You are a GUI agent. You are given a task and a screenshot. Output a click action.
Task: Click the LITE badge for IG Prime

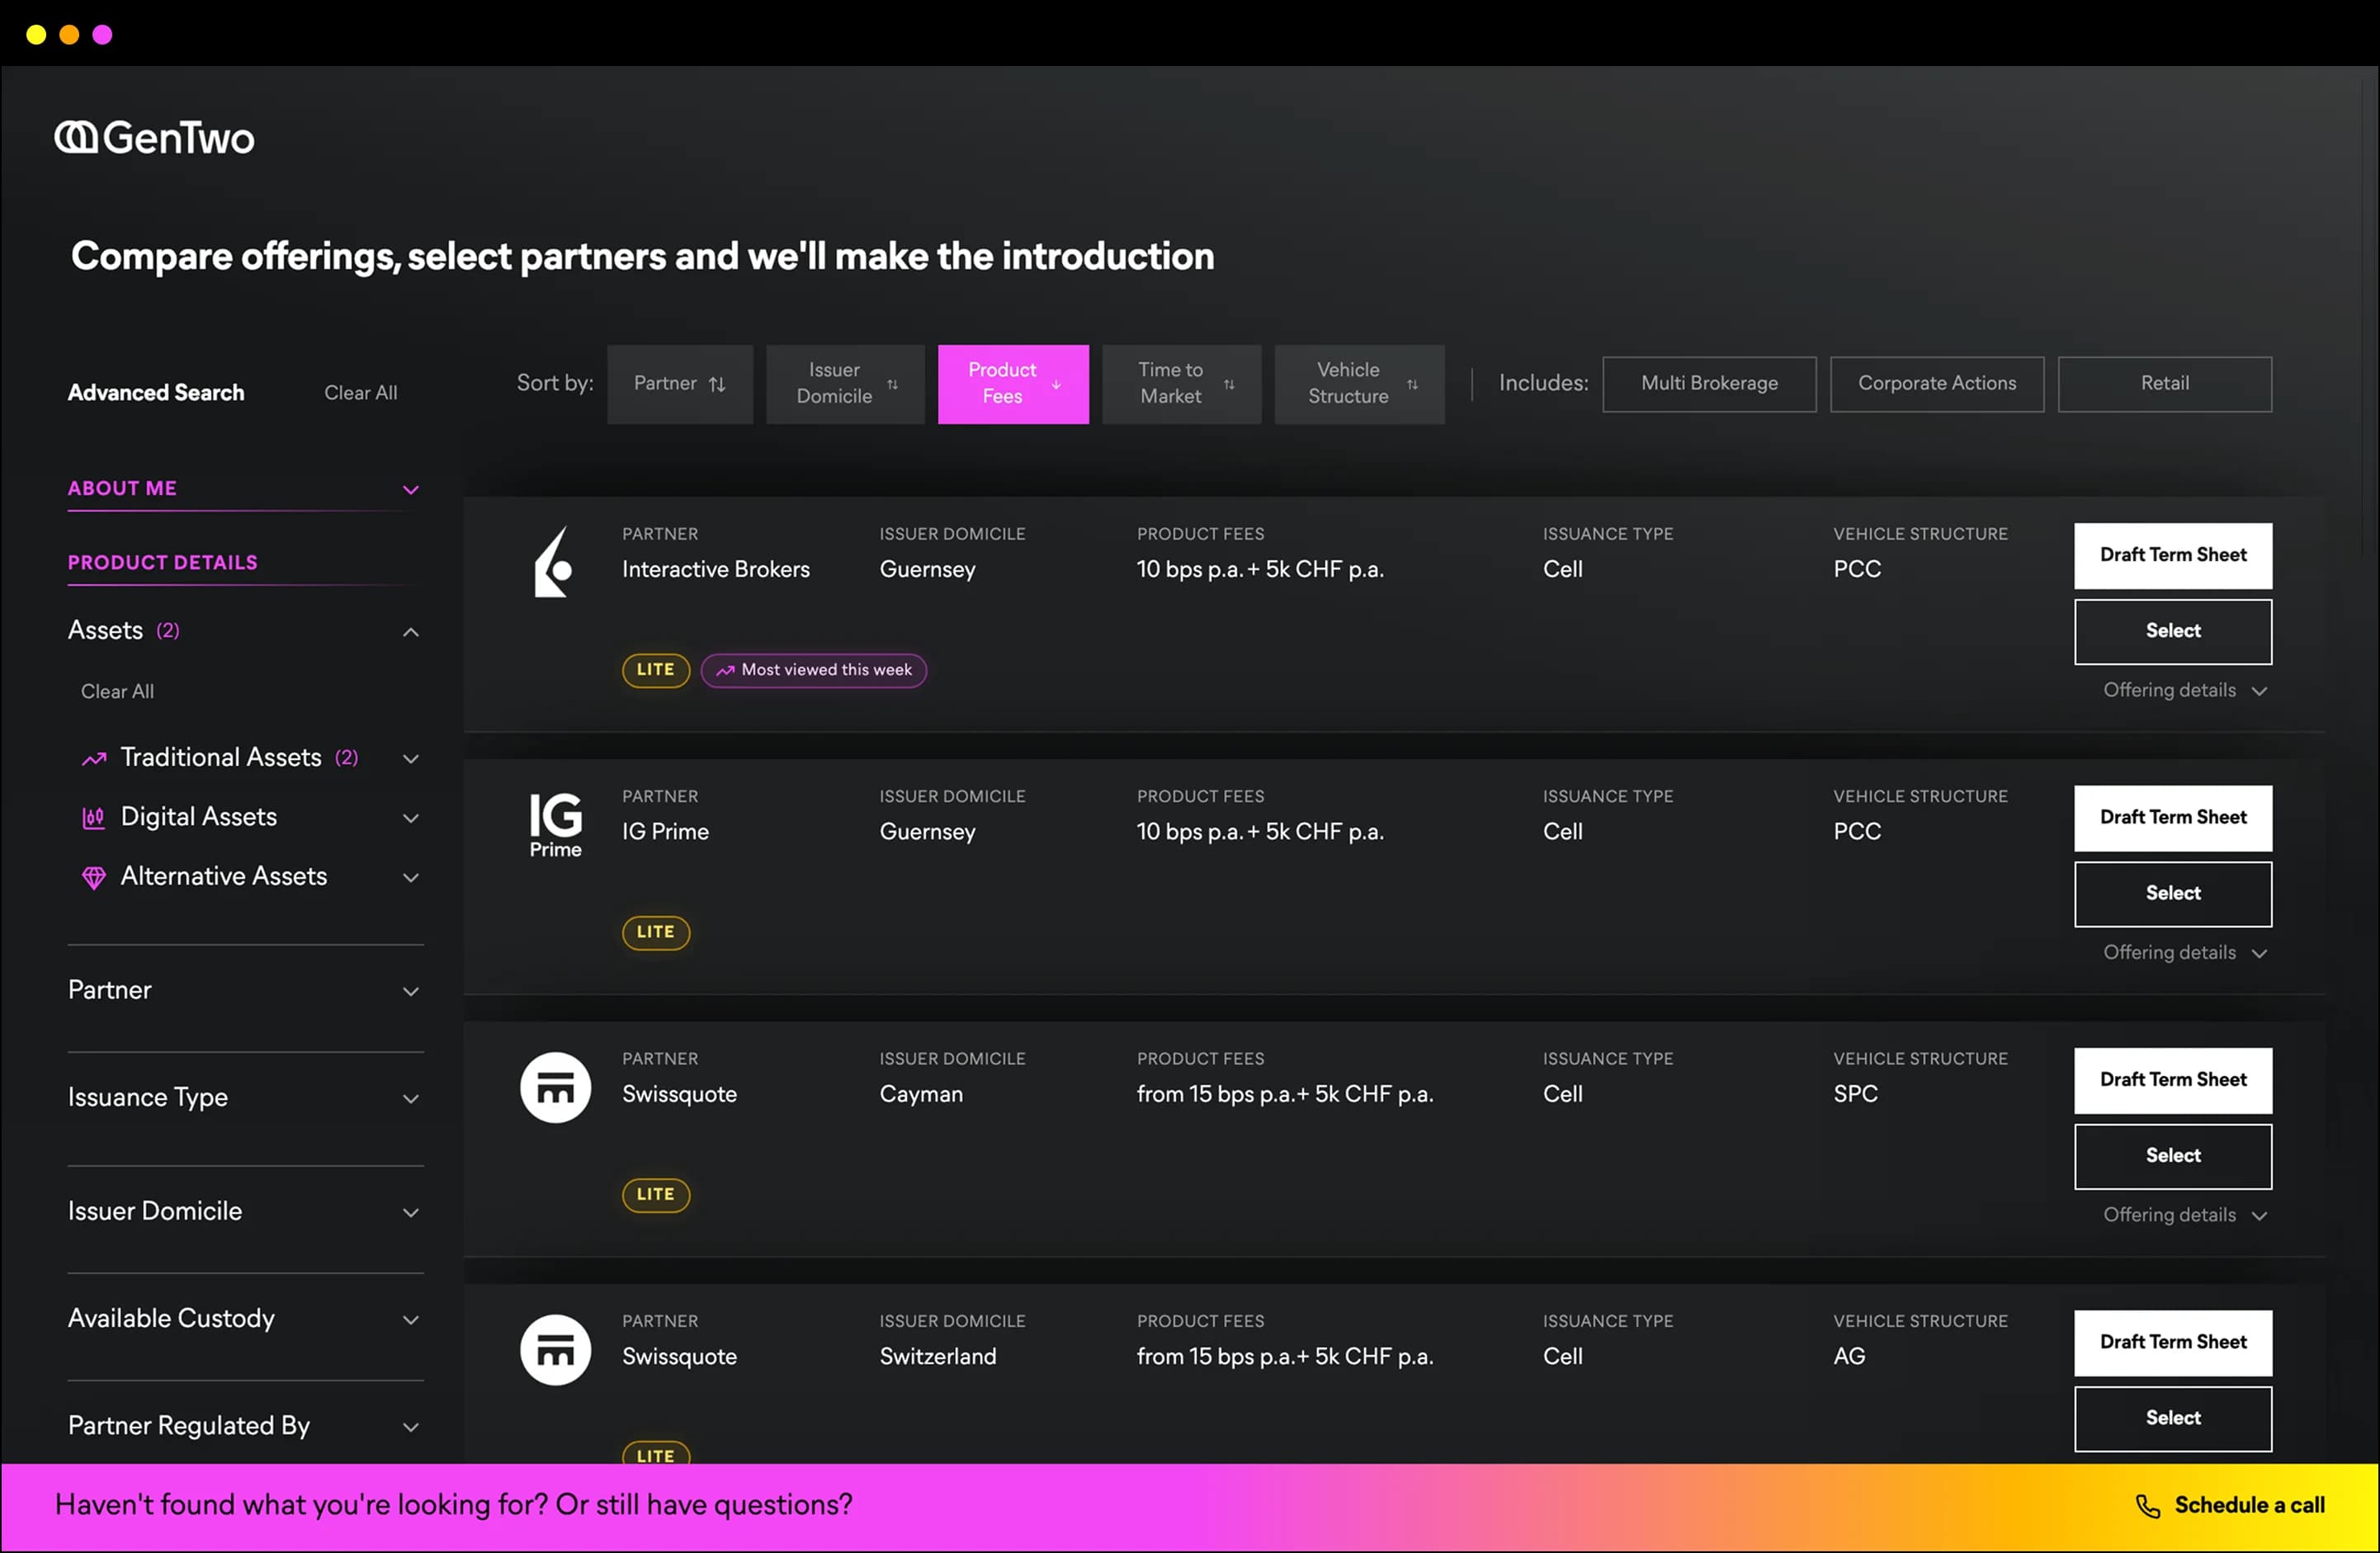(655, 932)
